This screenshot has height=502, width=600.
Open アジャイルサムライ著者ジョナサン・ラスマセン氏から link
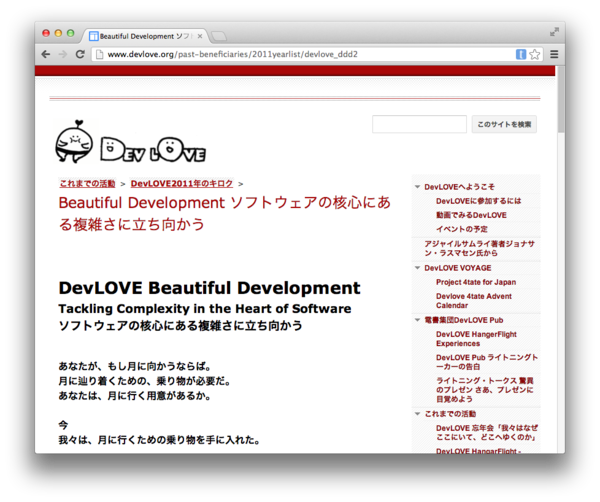479,248
